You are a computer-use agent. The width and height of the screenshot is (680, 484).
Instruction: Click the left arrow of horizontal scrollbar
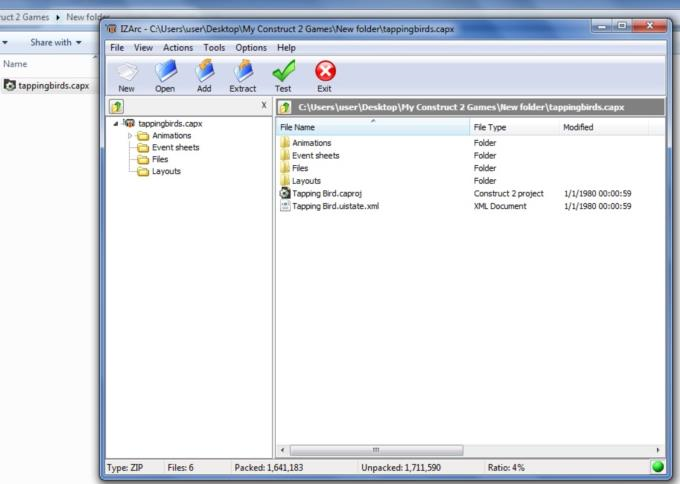tap(282, 450)
